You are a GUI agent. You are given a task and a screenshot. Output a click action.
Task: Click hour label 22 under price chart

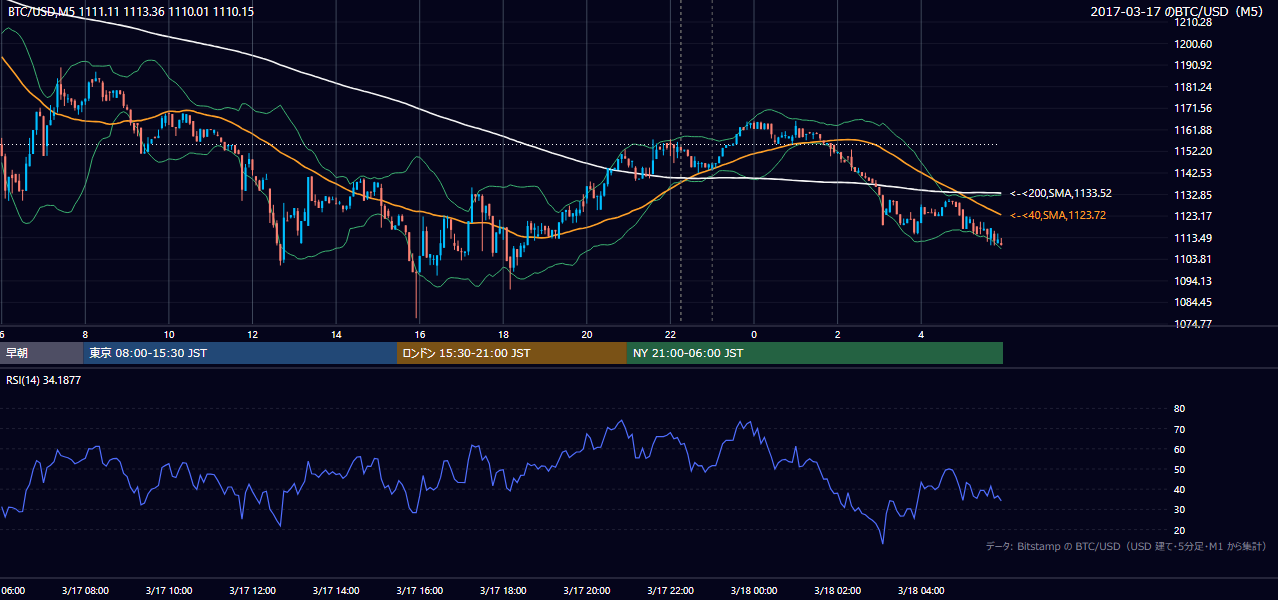click(x=671, y=334)
